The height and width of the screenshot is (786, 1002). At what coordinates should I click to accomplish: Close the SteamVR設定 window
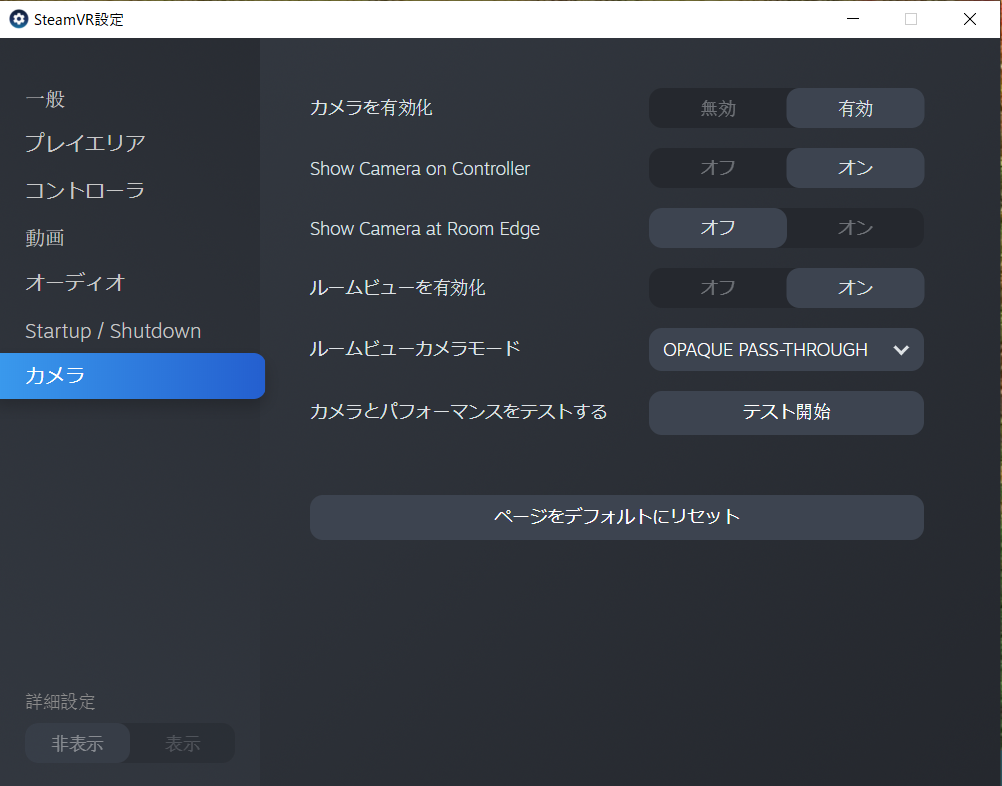tap(969, 19)
